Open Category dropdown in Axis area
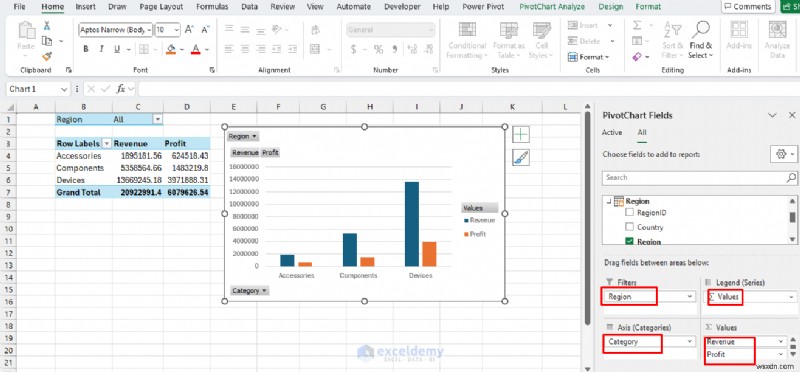The width and height of the screenshot is (800, 372). click(690, 341)
